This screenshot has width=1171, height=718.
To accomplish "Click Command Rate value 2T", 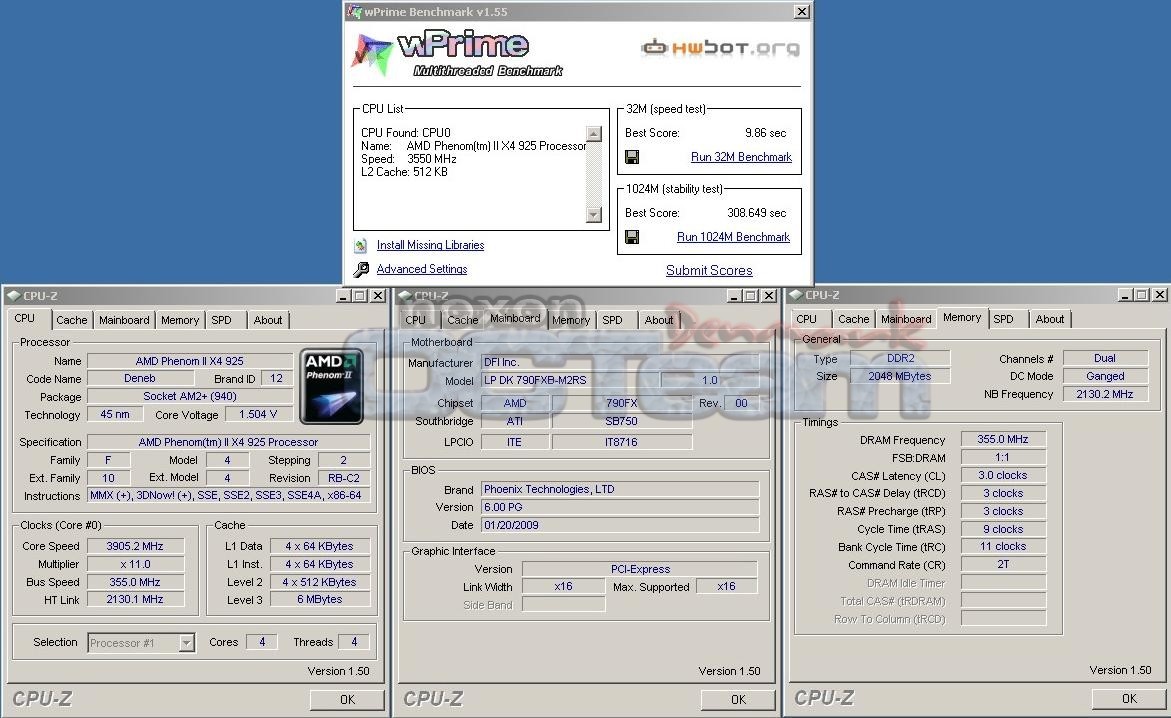I will (1003, 565).
